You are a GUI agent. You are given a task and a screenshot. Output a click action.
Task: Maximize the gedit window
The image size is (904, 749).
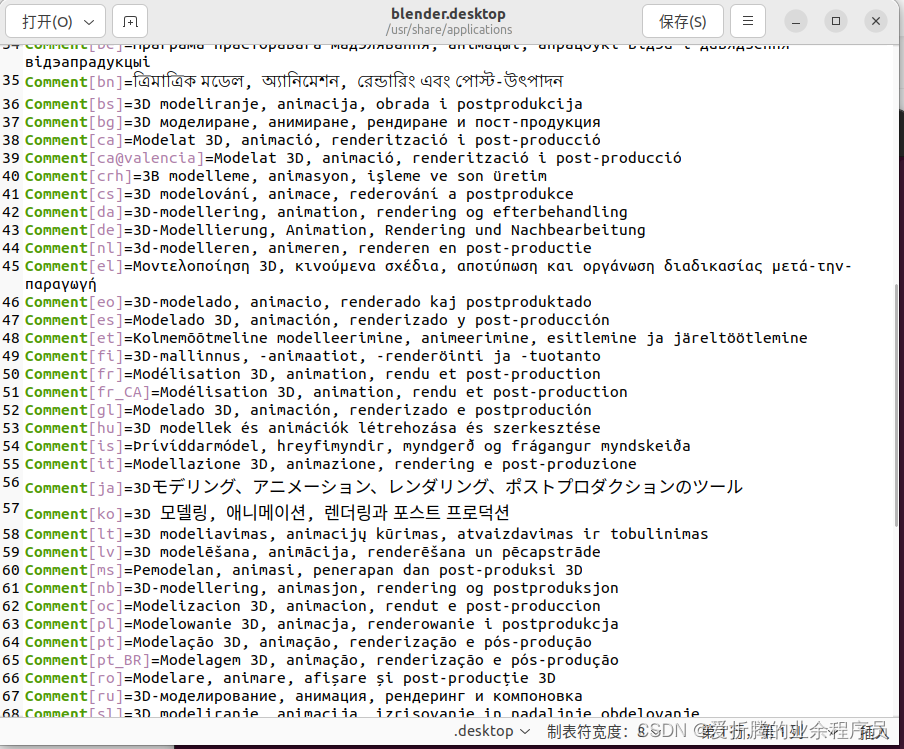click(836, 21)
